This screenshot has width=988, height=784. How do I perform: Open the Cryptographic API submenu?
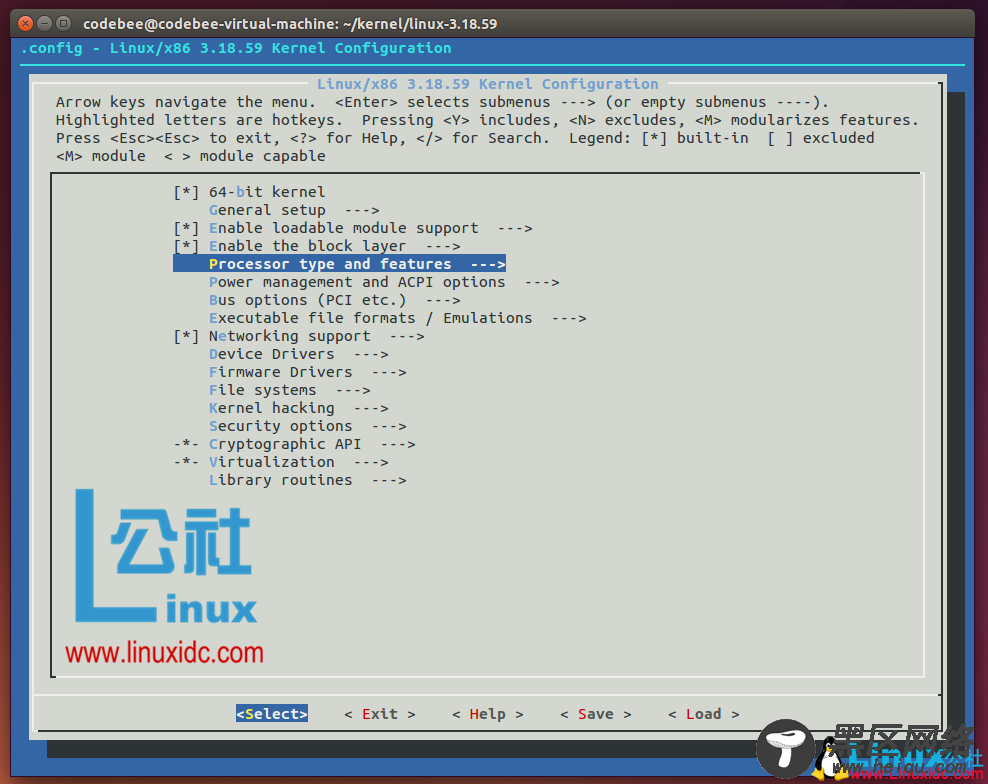coord(285,444)
